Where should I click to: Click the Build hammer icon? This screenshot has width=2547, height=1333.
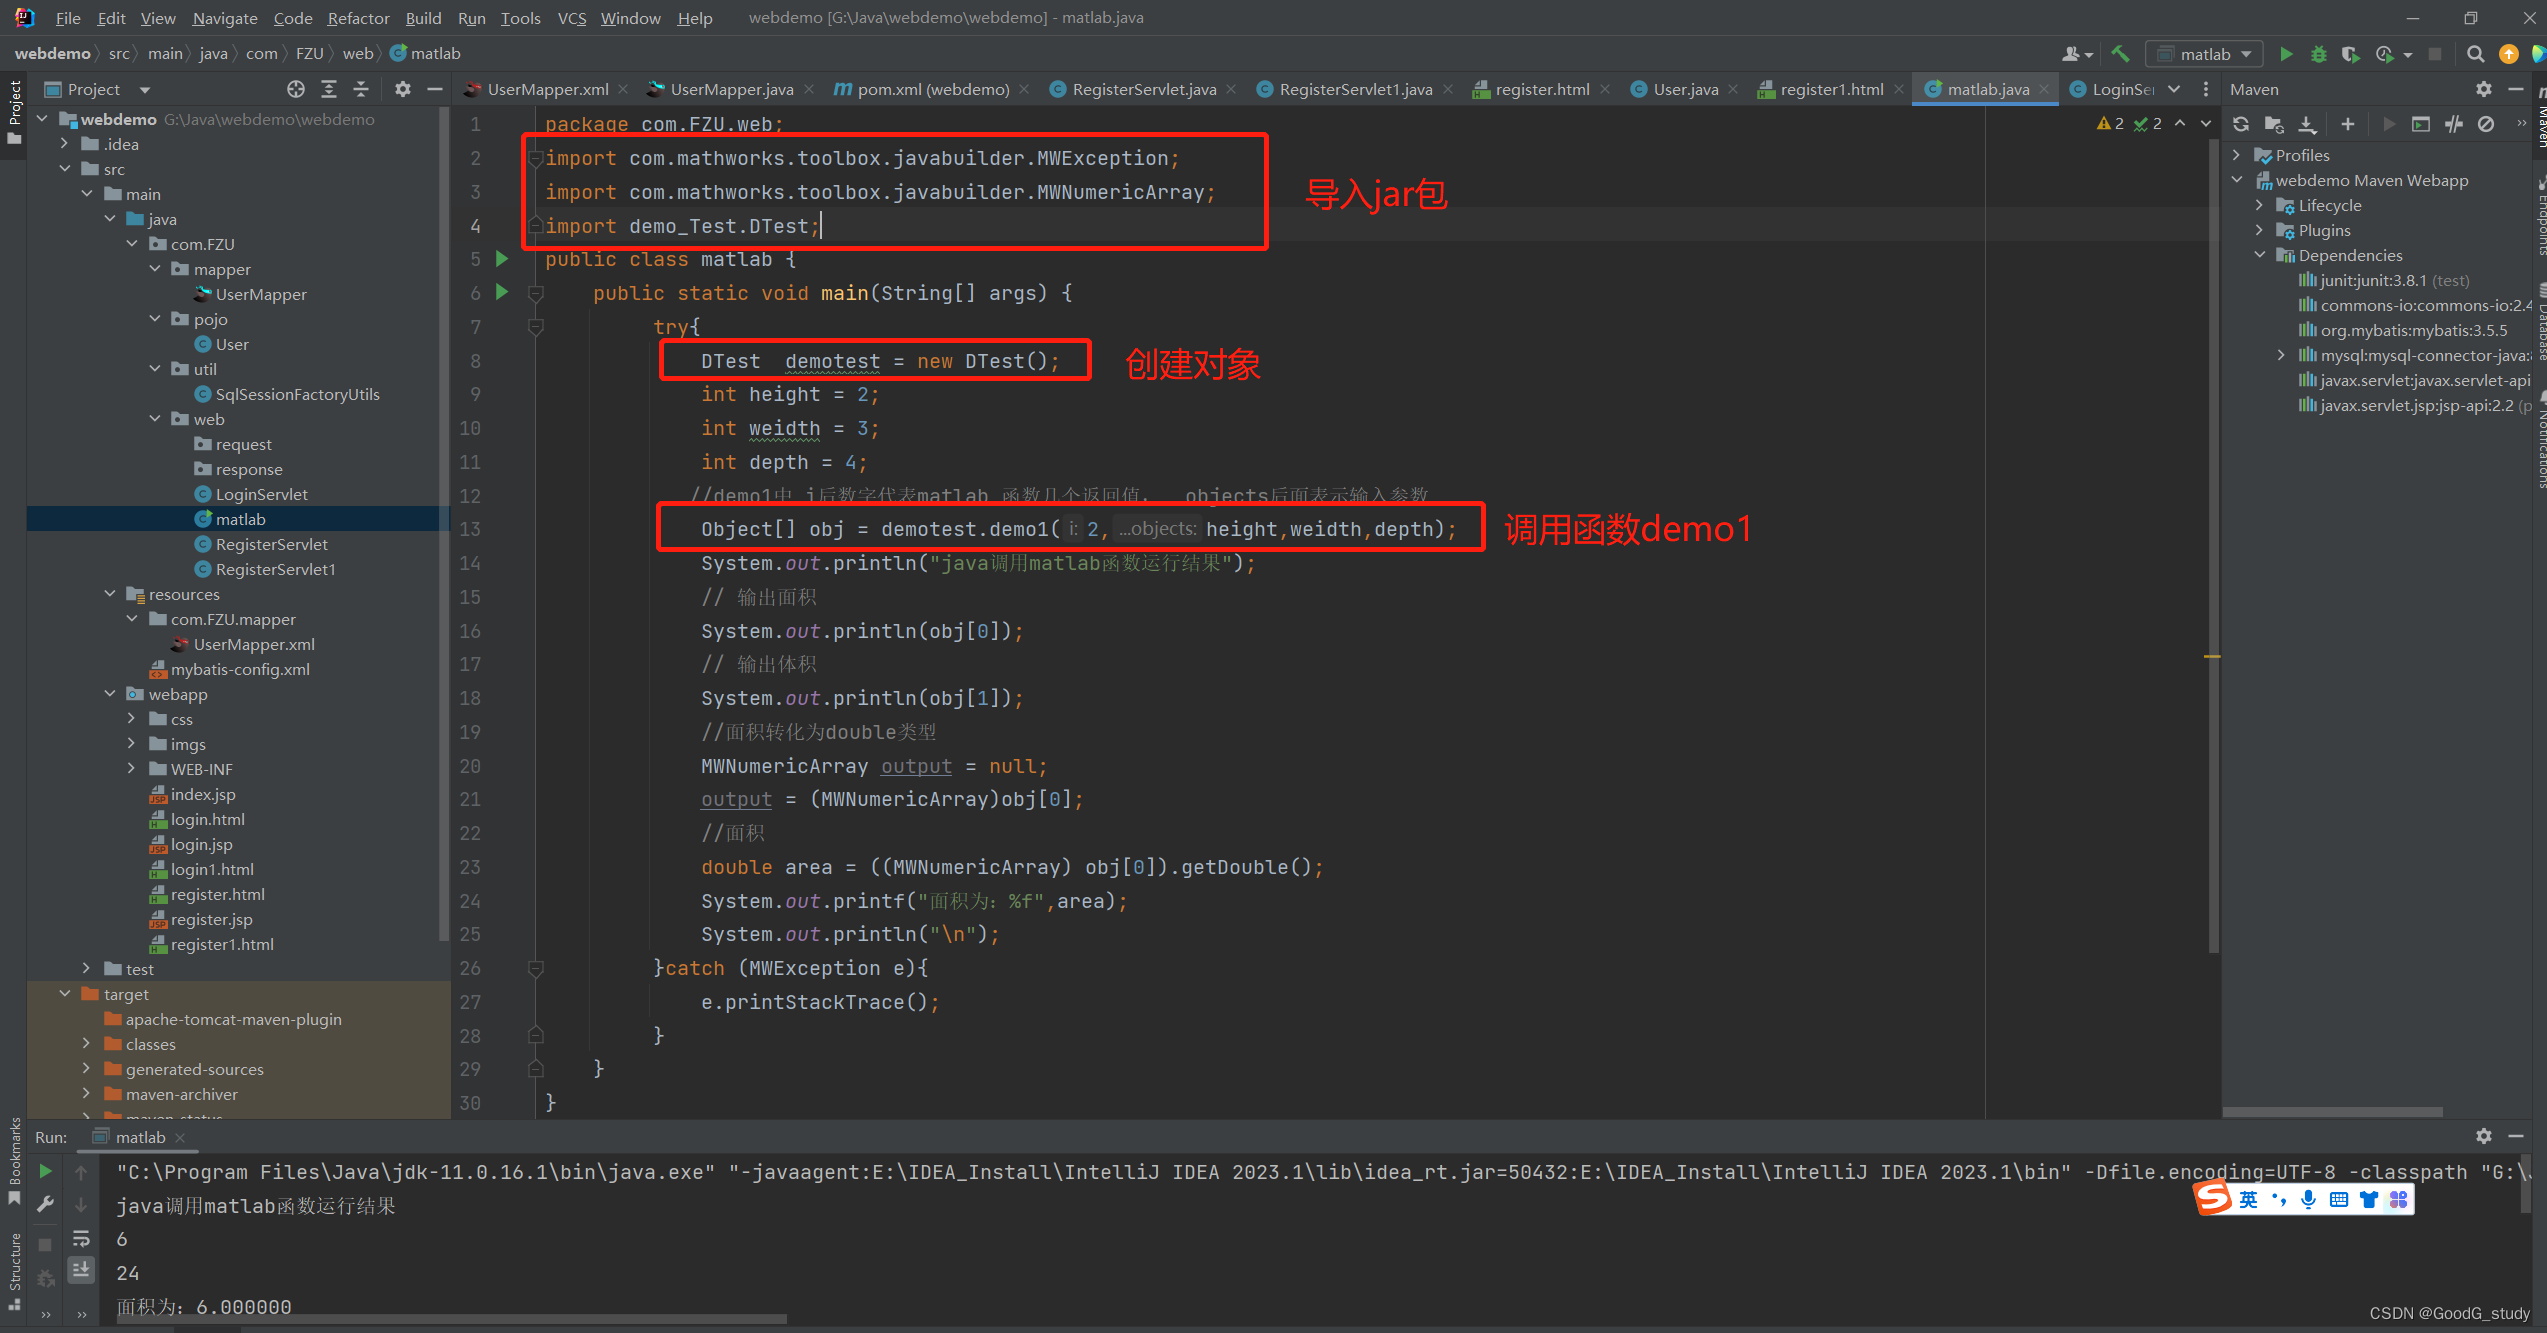point(2121,54)
